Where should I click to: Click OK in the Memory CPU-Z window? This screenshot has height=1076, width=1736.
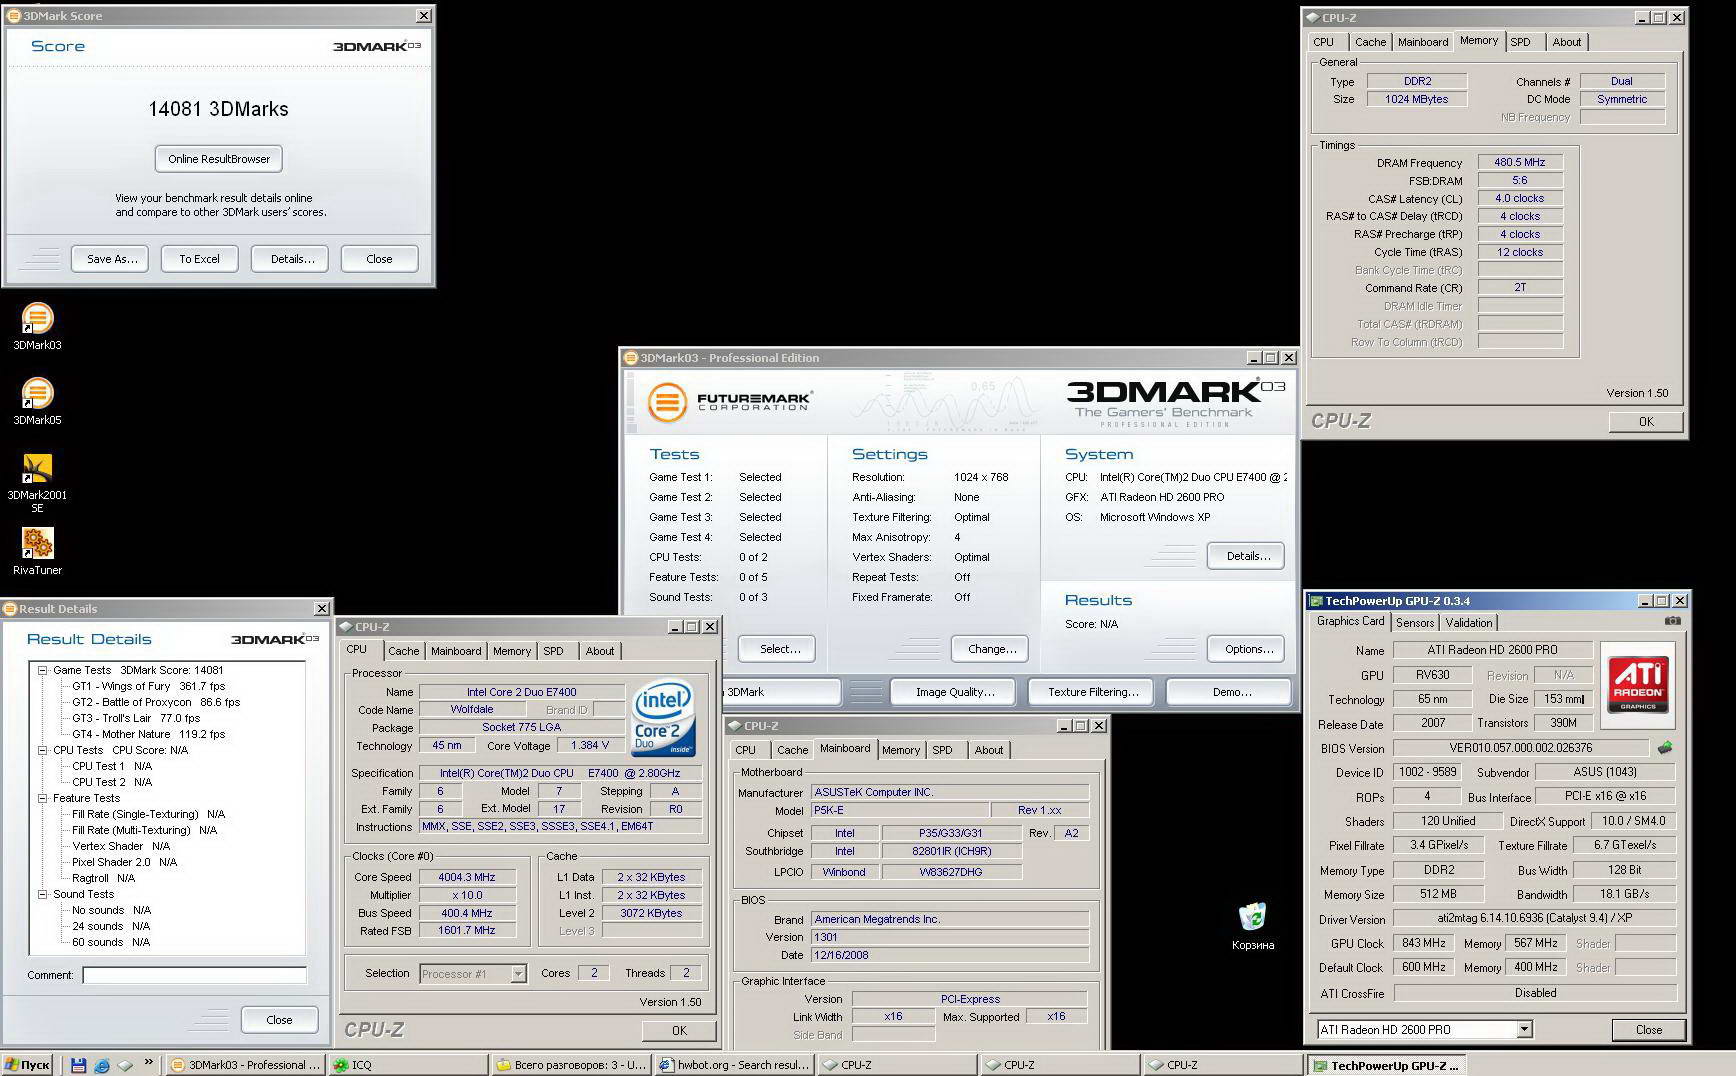coord(1646,422)
